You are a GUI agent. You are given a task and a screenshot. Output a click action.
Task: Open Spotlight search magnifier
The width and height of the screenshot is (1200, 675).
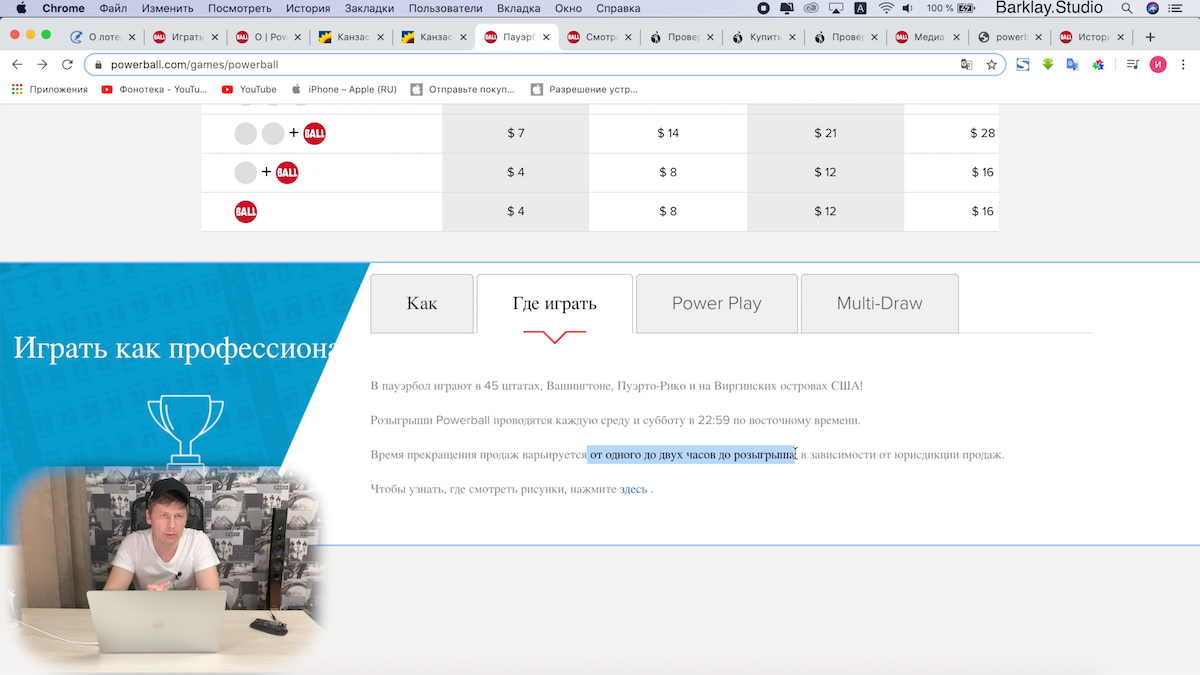tap(1127, 8)
